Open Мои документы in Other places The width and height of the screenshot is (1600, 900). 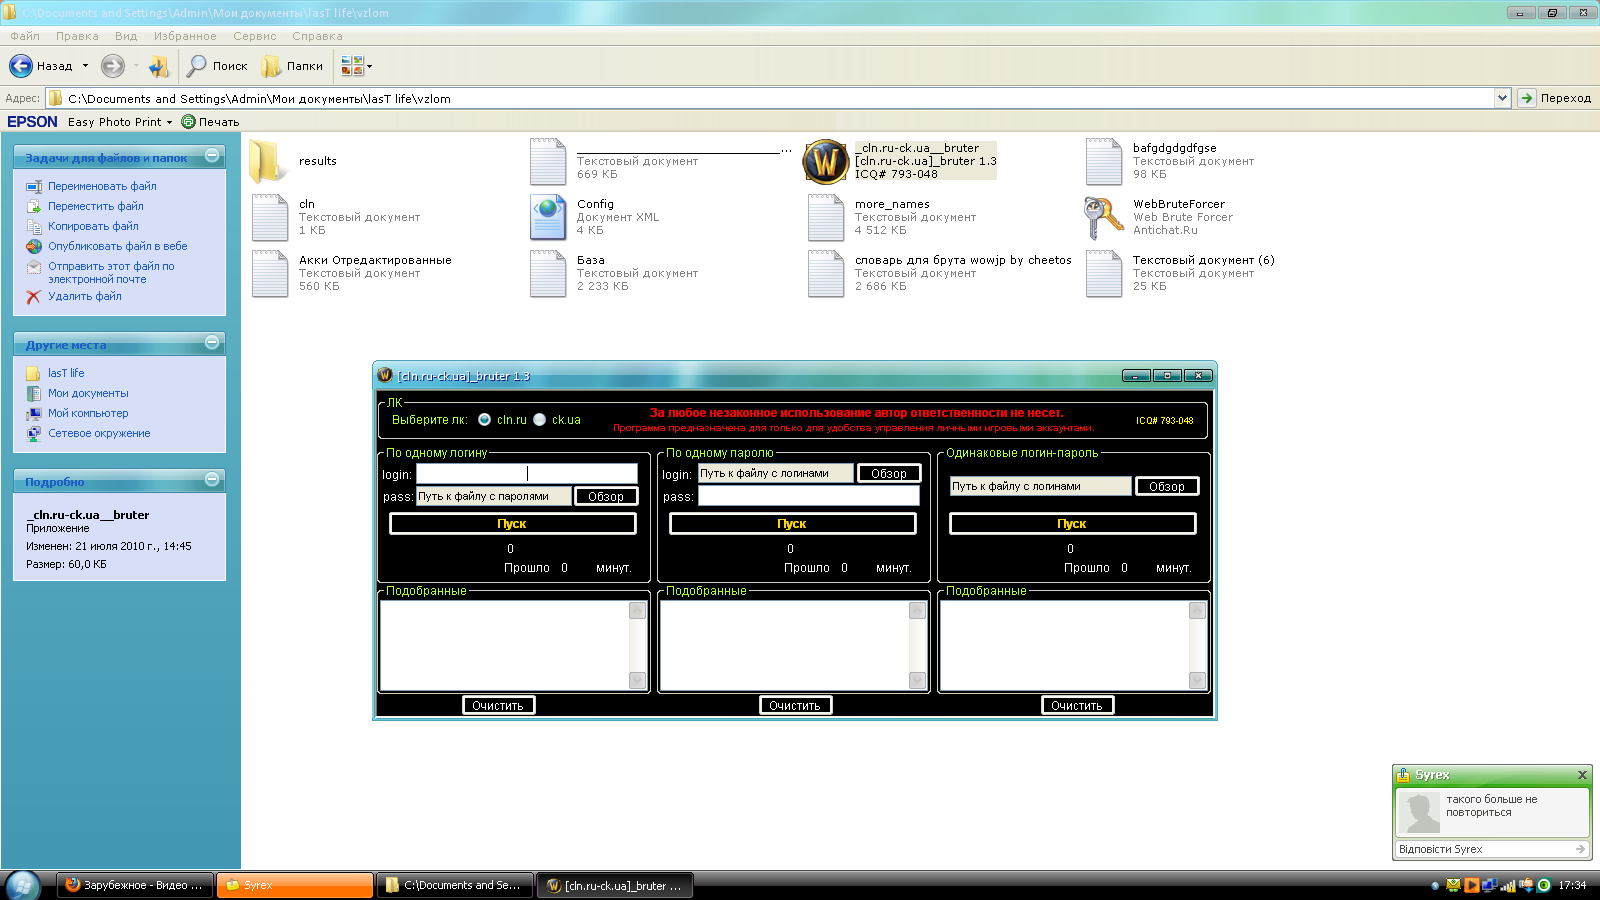point(88,393)
